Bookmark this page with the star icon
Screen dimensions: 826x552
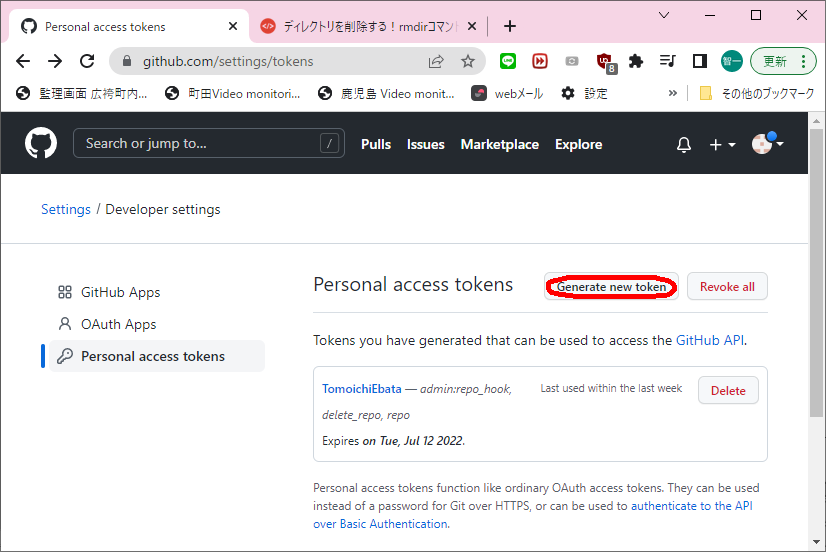point(468,61)
